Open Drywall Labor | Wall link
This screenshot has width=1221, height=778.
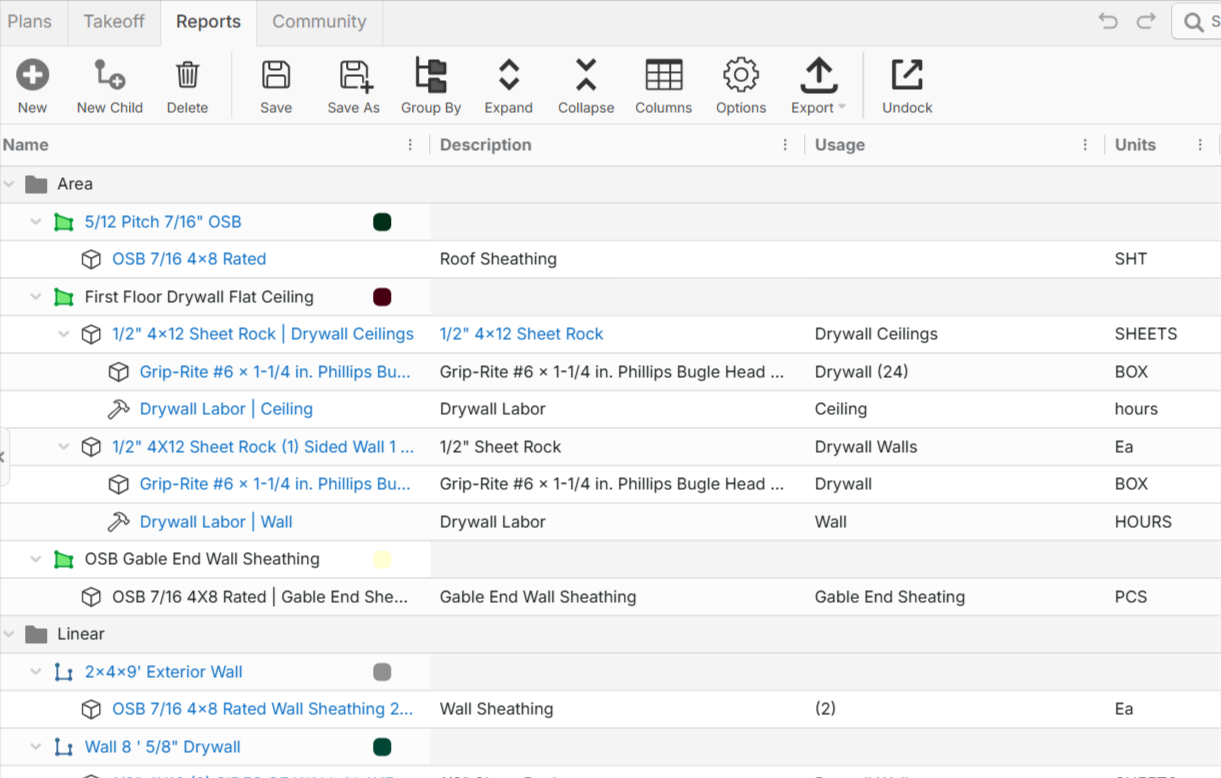coord(216,522)
